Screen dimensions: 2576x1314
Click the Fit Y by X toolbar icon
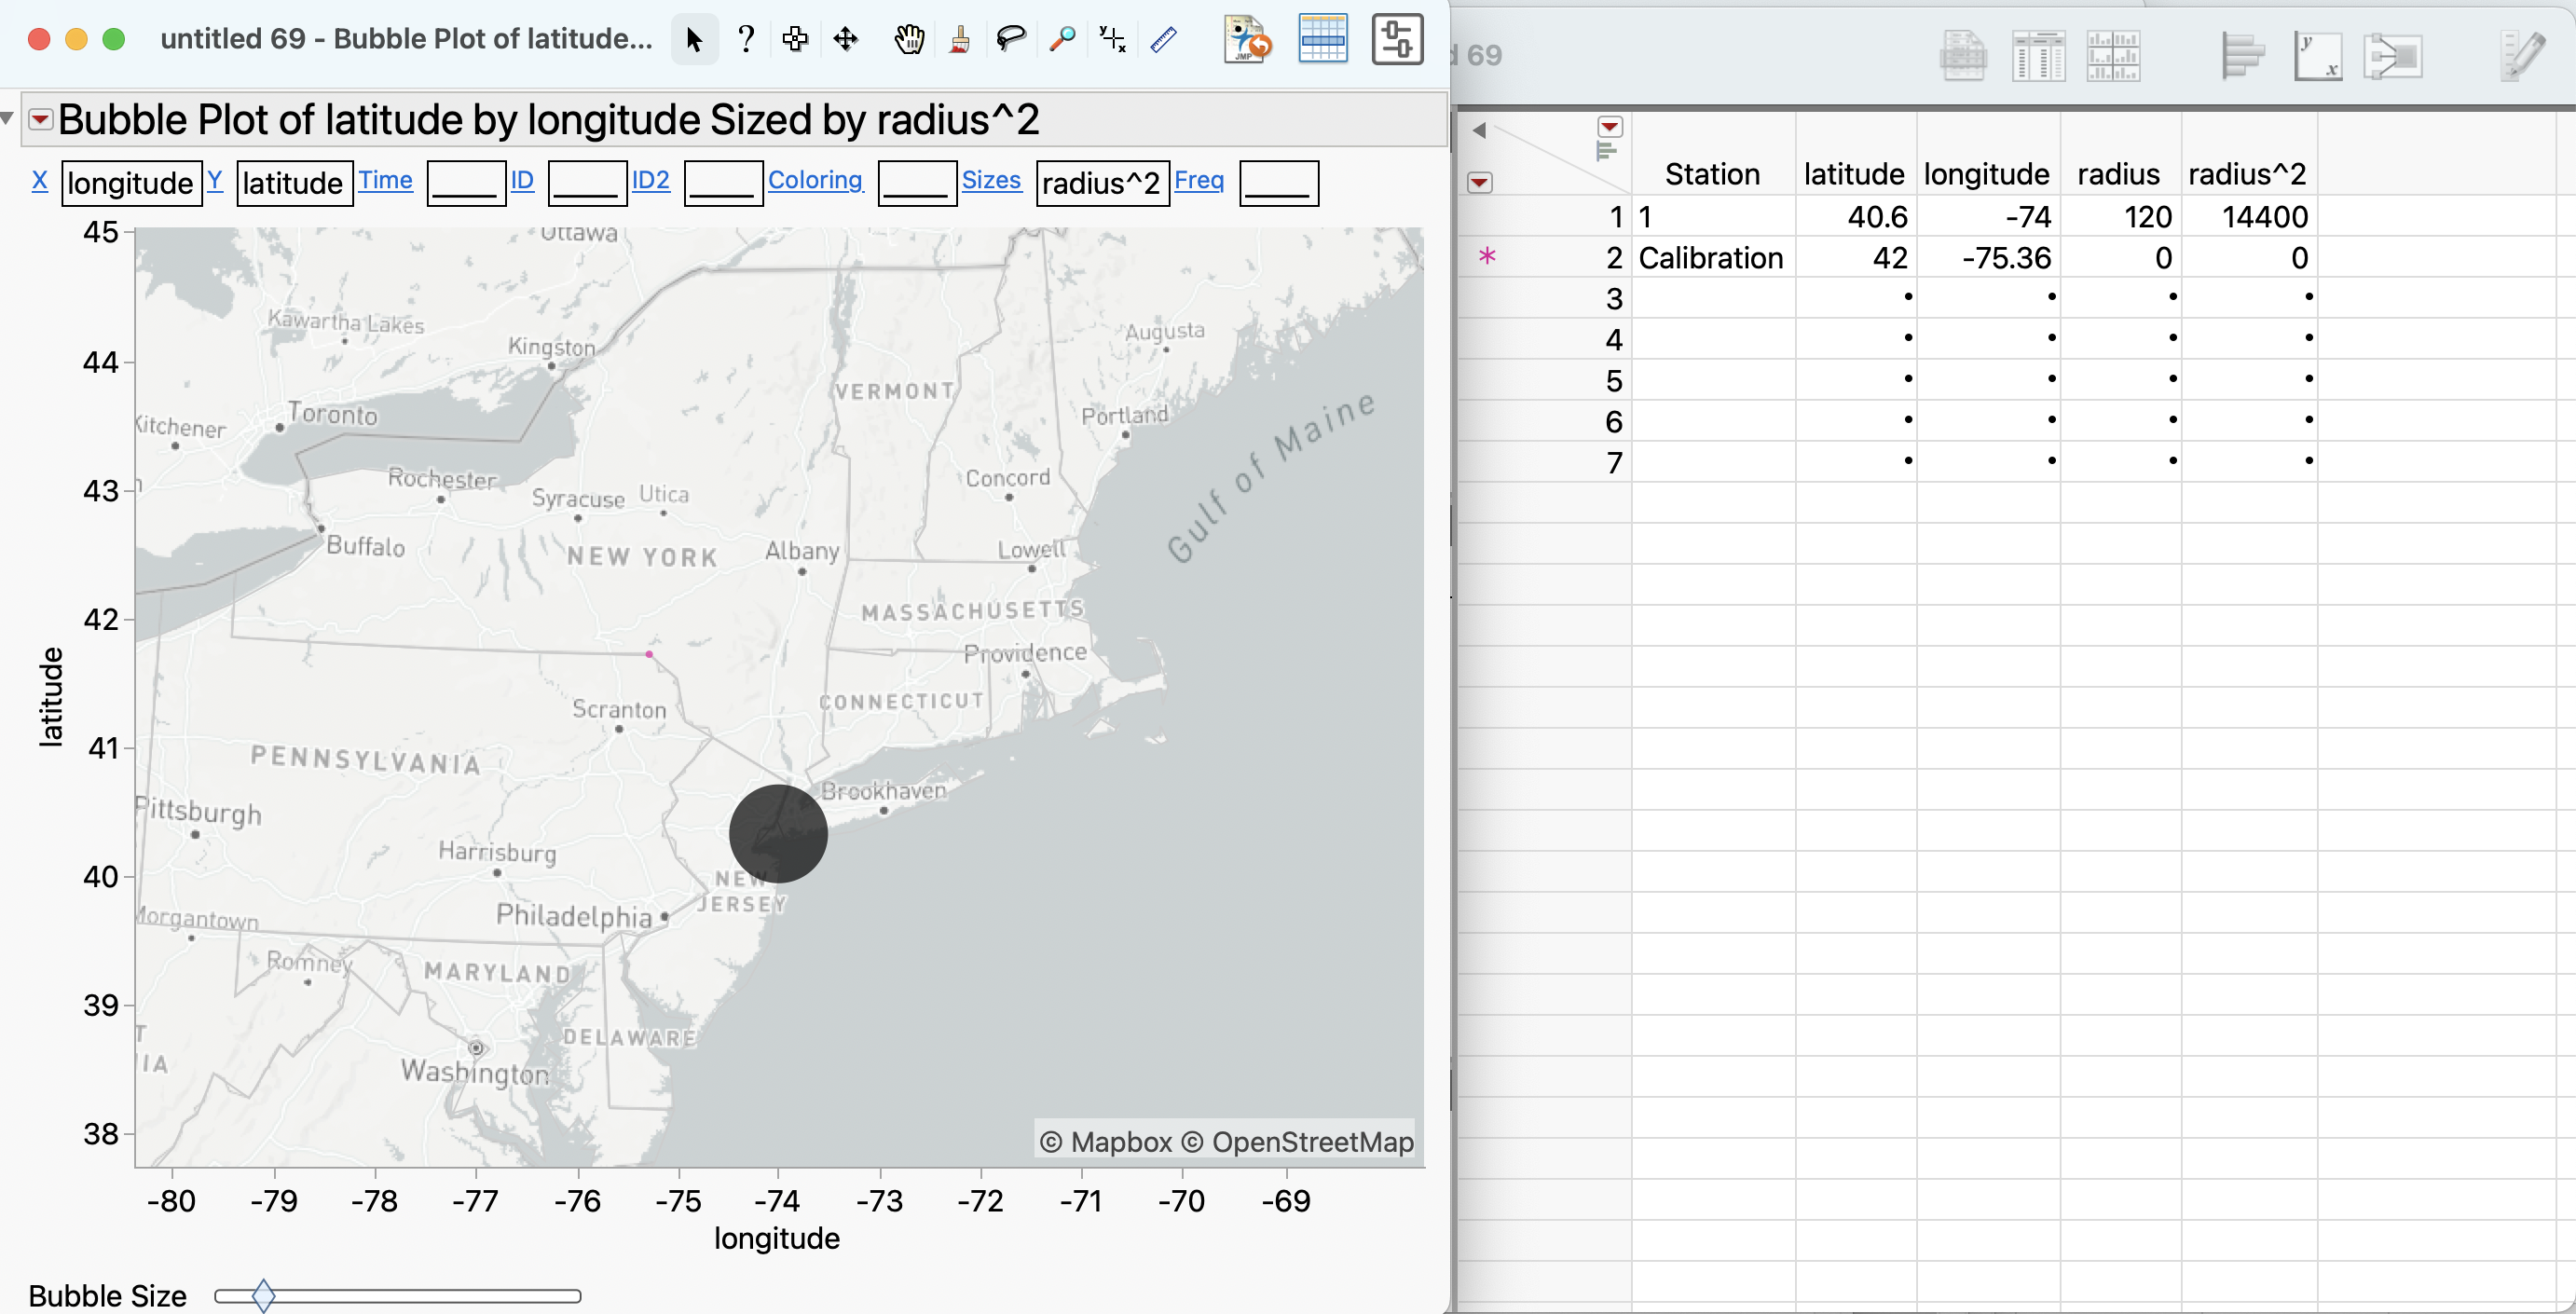click(2317, 56)
